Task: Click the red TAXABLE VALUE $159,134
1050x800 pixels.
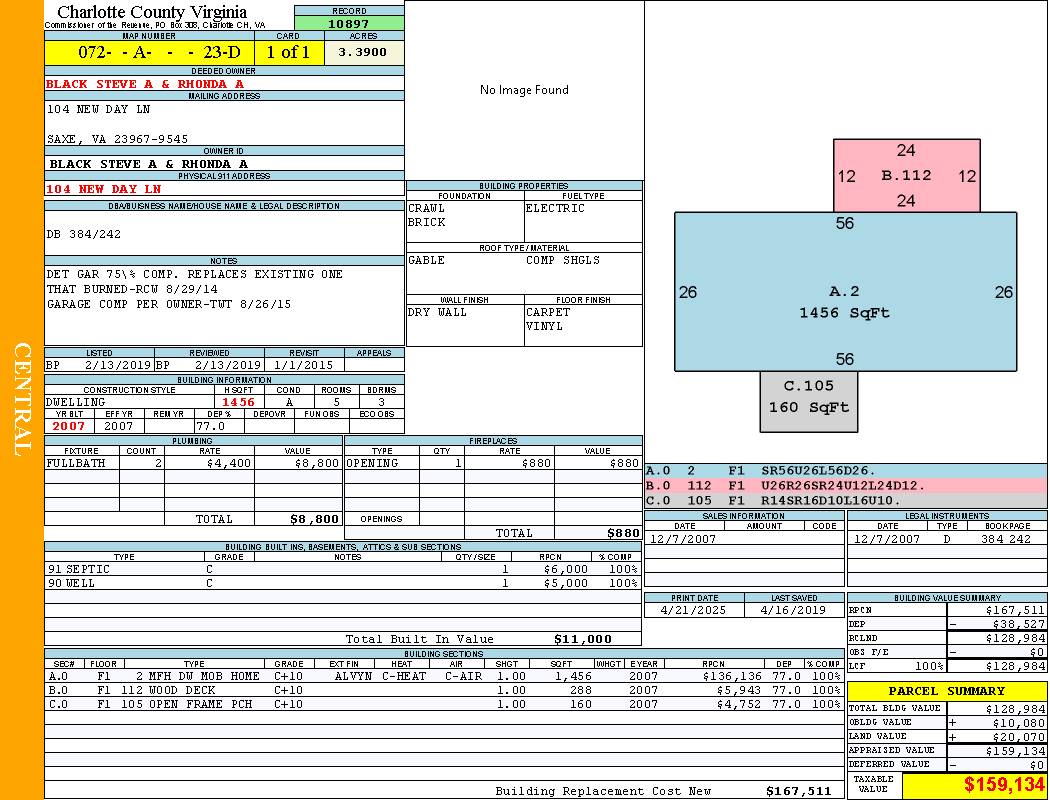Action: pyautogui.click(x=1003, y=784)
